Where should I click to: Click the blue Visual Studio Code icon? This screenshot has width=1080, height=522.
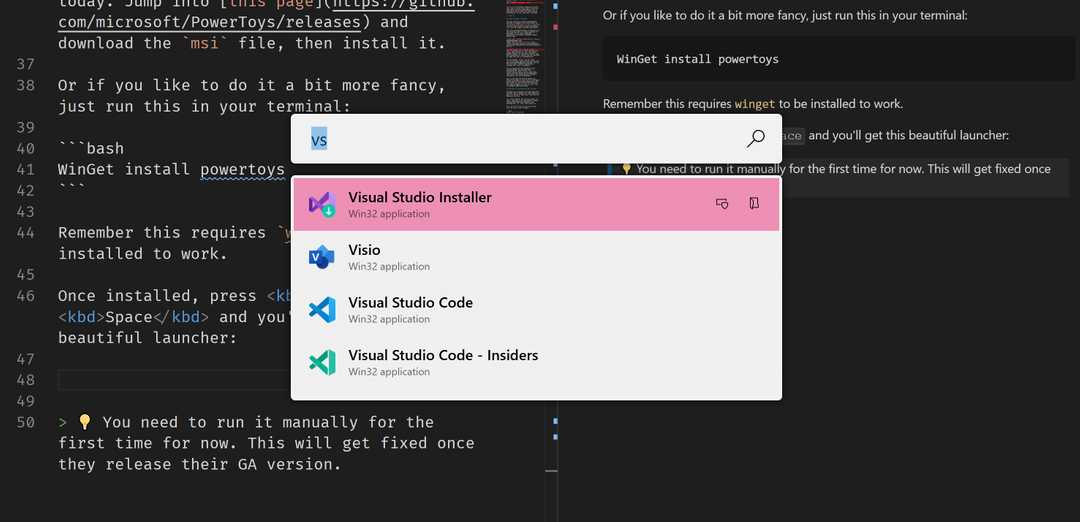tap(322, 310)
